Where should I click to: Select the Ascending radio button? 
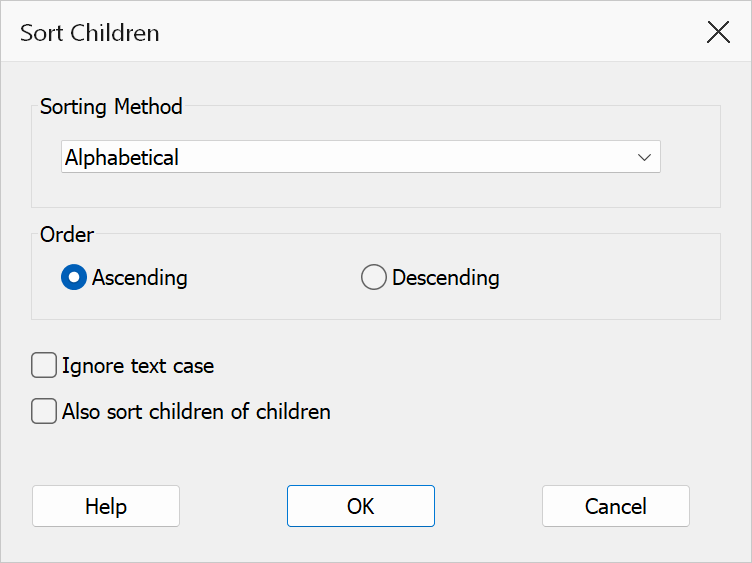click(x=74, y=277)
